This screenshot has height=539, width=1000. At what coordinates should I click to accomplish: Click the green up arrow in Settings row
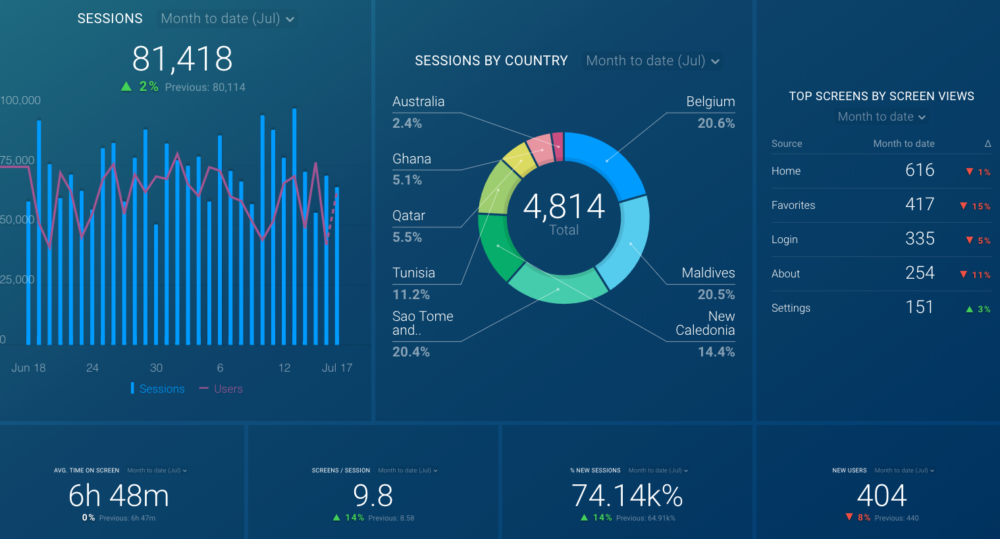coord(969,309)
